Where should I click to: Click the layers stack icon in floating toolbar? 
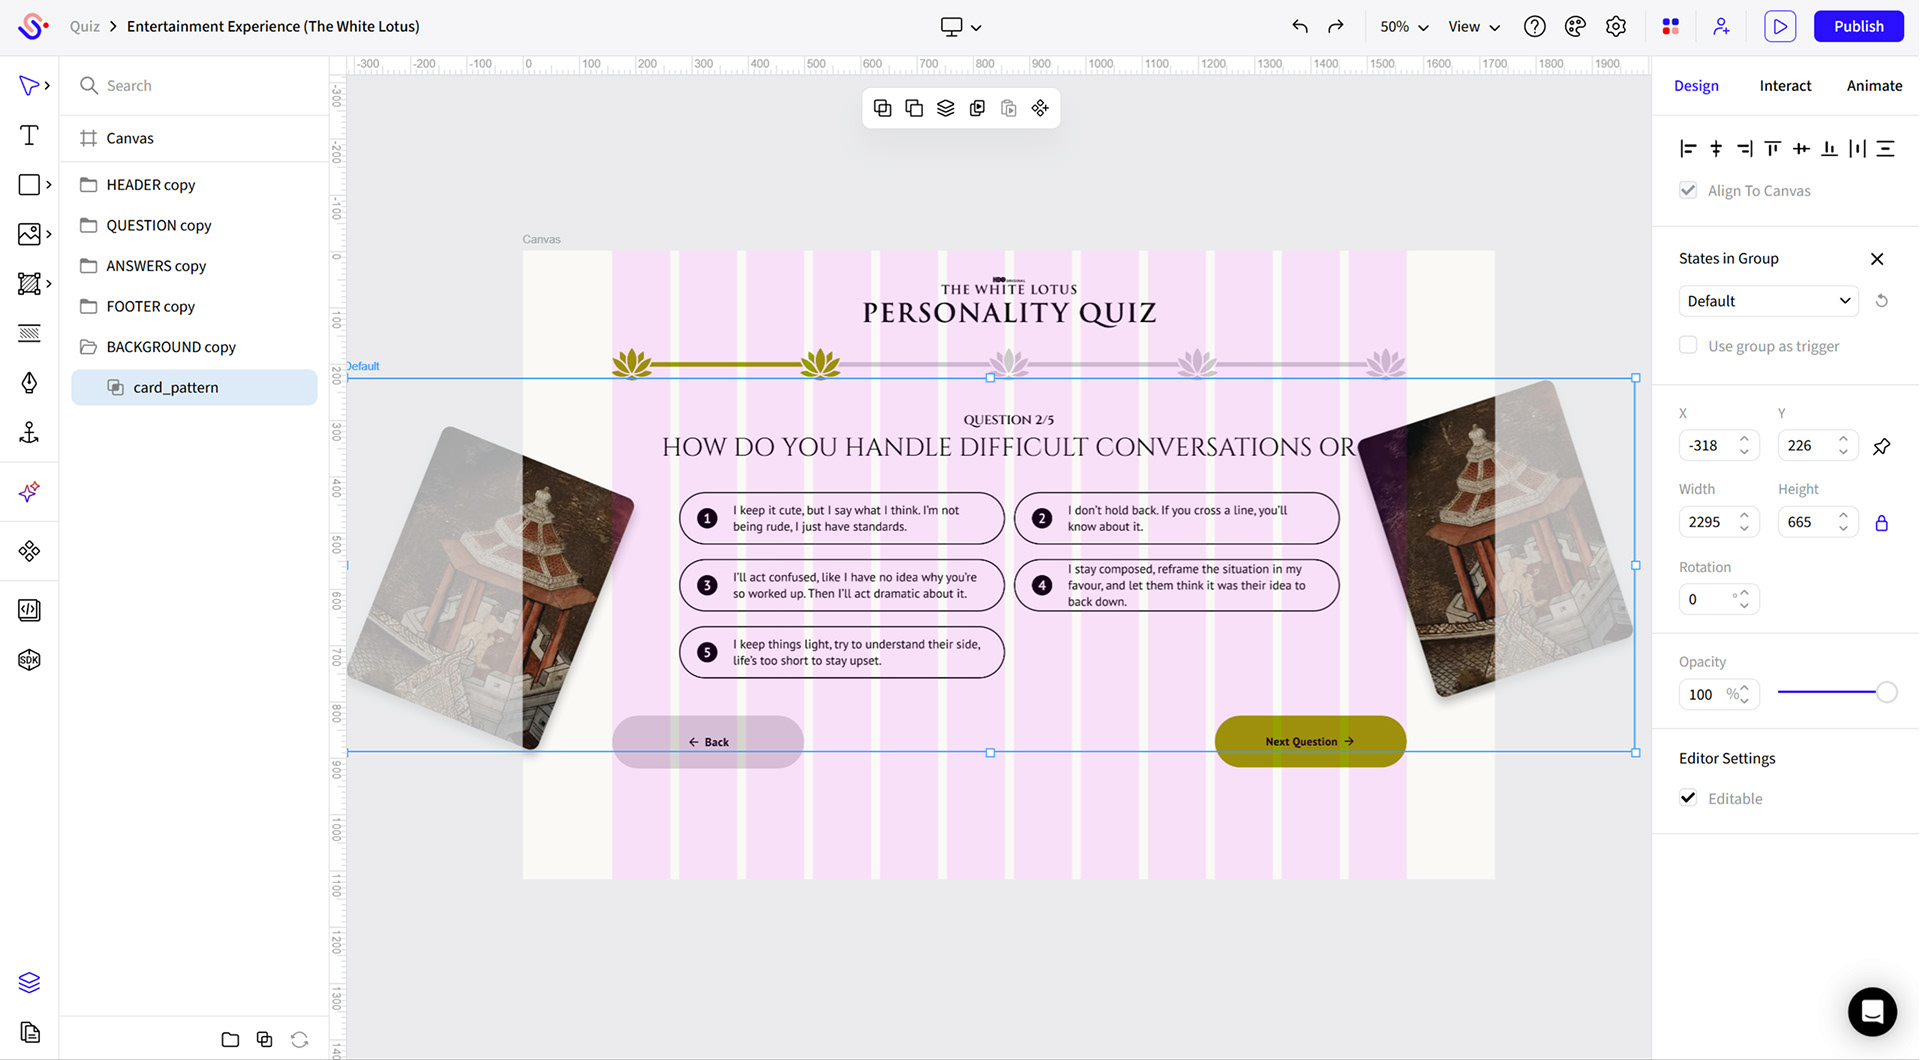(x=945, y=108)
